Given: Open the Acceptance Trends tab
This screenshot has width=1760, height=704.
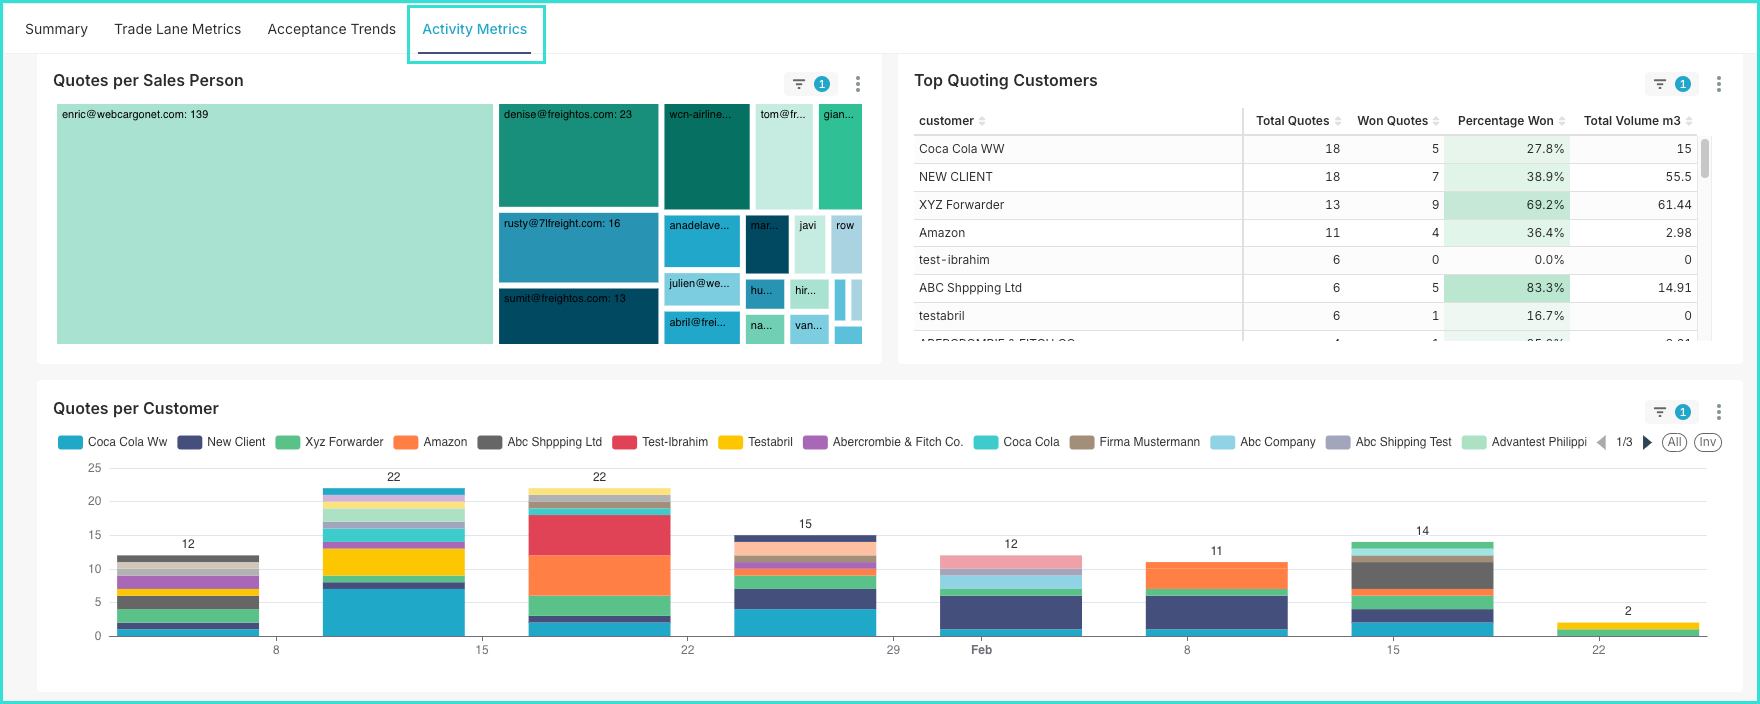Looking at the screenshot, I should pos(331,29).
